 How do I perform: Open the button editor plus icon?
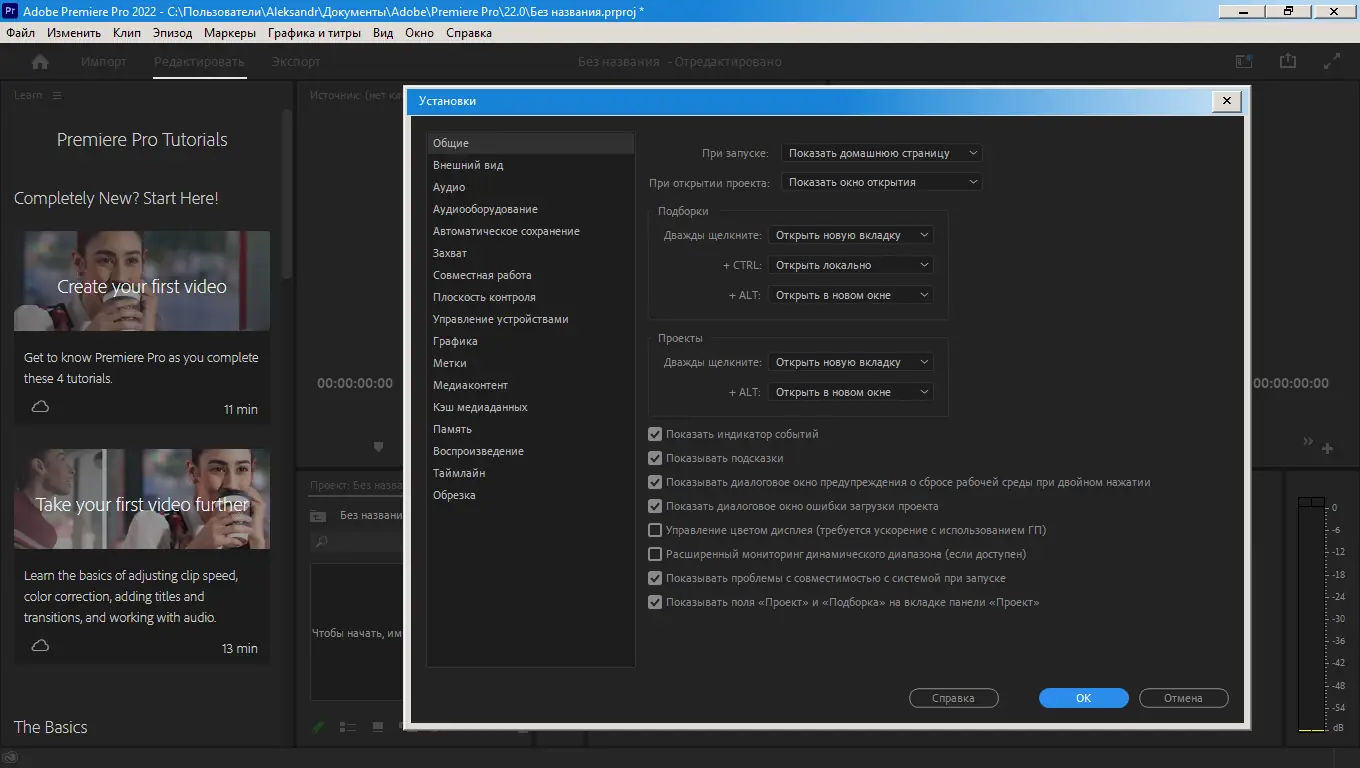coord(1327,449)
